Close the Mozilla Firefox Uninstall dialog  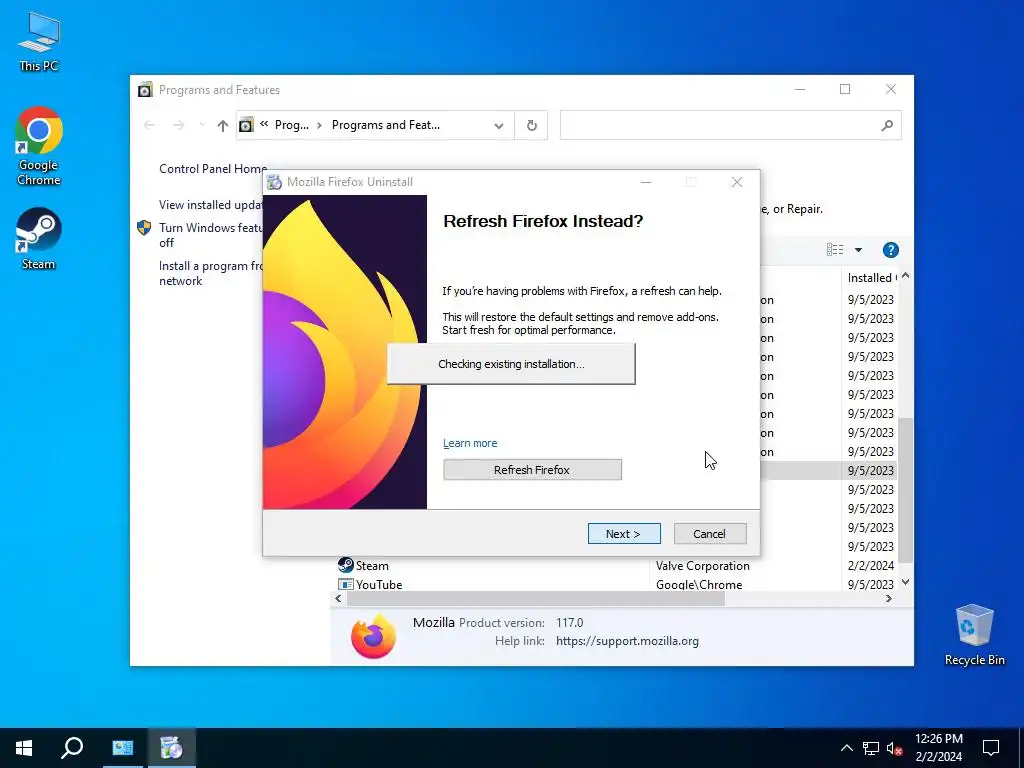(737, 182)
